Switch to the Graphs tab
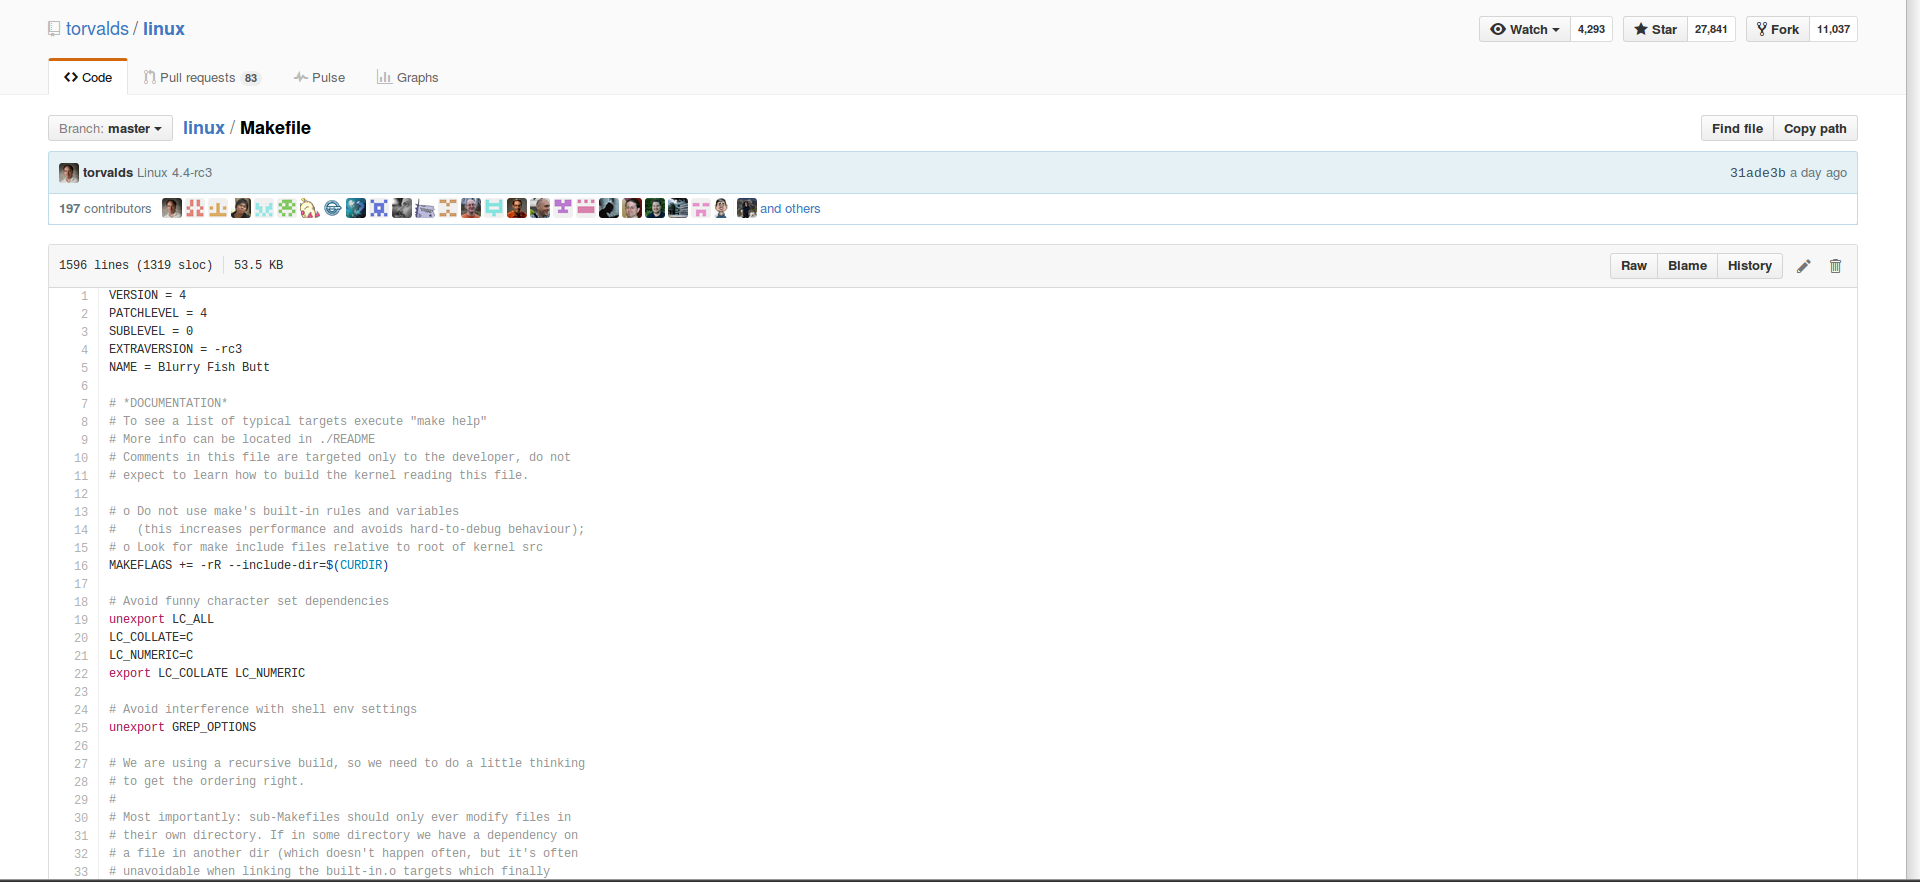This screenshot has width=1920, height=882. 407,77
